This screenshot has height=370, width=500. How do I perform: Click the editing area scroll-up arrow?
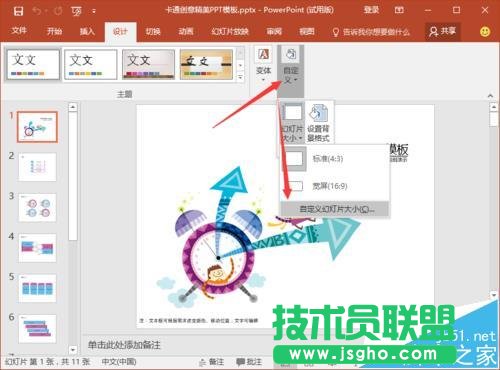pyautogui.click(x=494, y=107)
